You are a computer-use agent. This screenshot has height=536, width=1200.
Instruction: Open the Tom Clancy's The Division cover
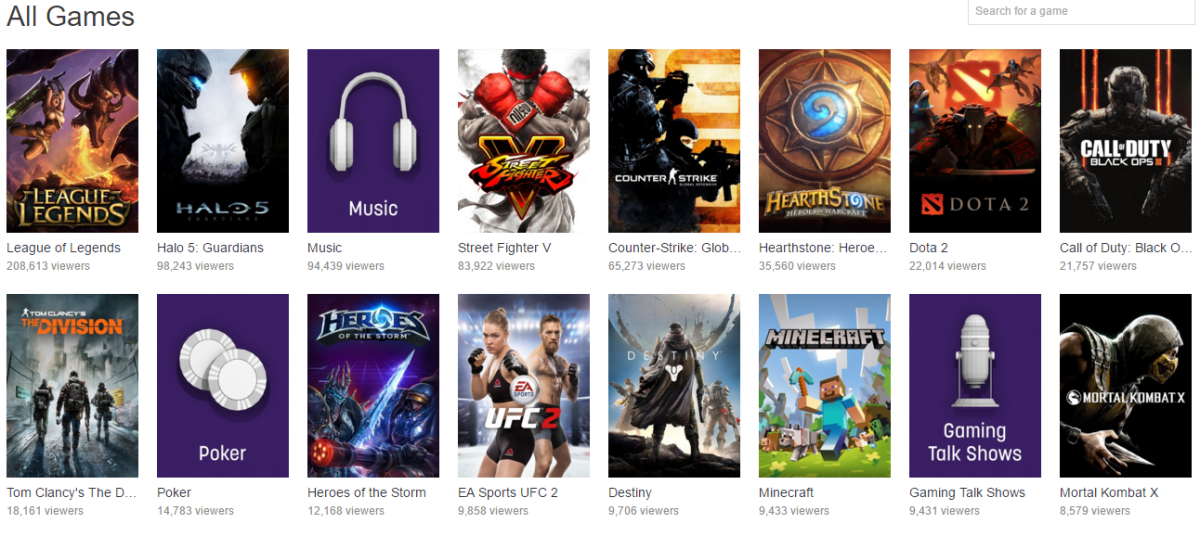click(x=72, y=386)
